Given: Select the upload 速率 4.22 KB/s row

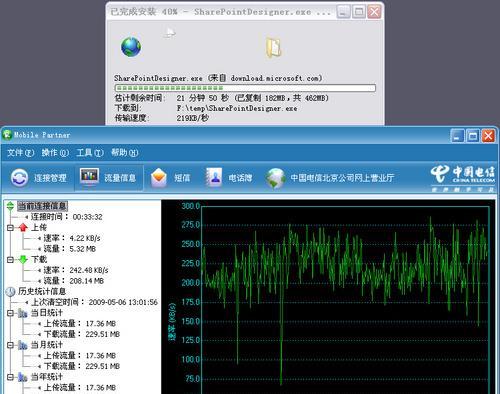Looking at the screenshot, I should 72,238.
